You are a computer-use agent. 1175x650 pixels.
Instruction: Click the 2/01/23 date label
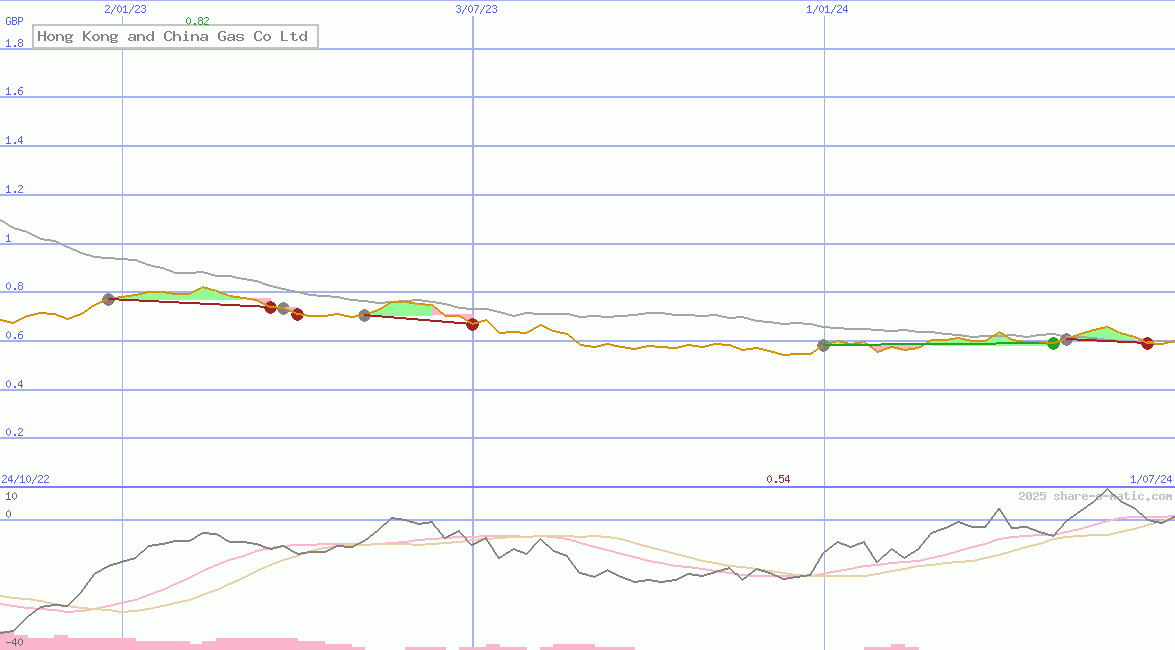[125, 9]
